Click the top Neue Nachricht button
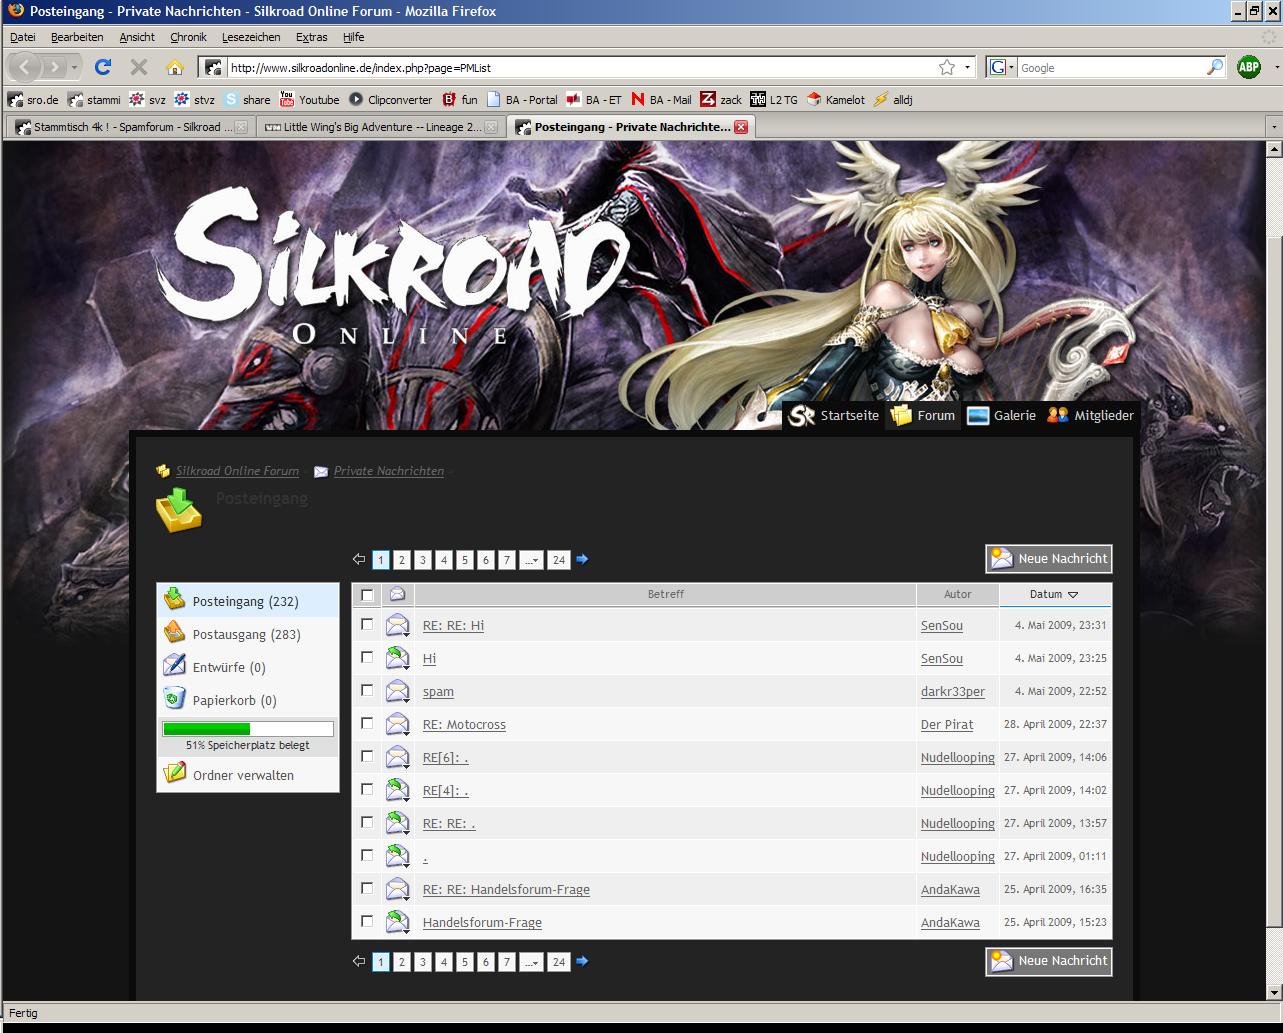This screenshot has height=1033, width=1283. pos(1049,559)
